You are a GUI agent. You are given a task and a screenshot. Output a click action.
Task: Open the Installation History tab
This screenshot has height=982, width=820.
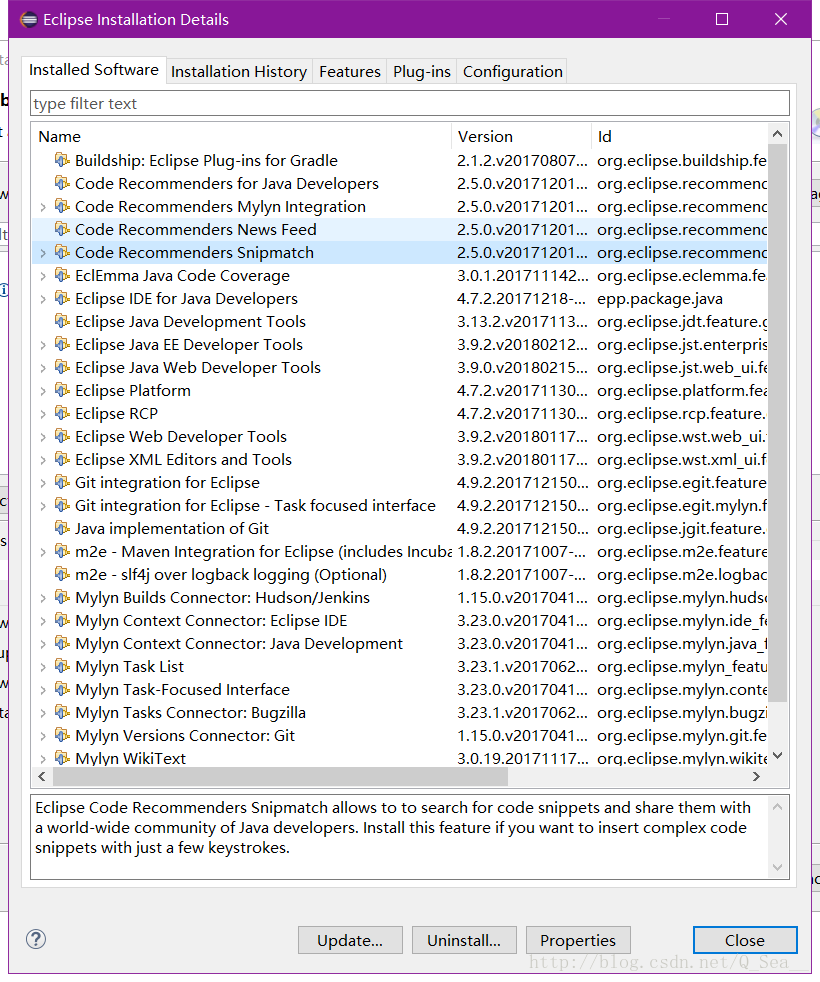[x=239, y=71]
